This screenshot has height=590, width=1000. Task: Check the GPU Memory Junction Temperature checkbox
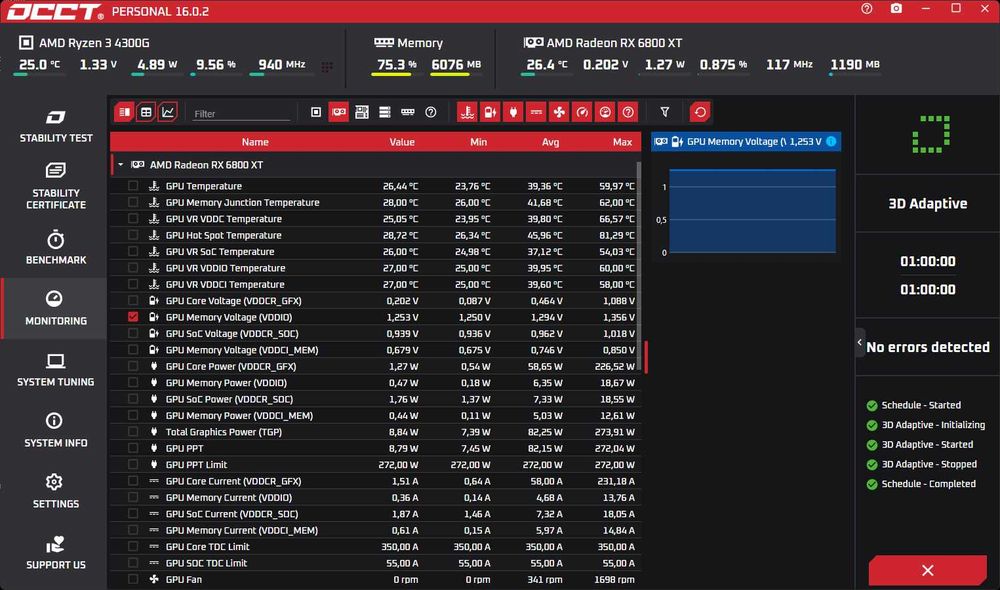[x=133, y=202]
